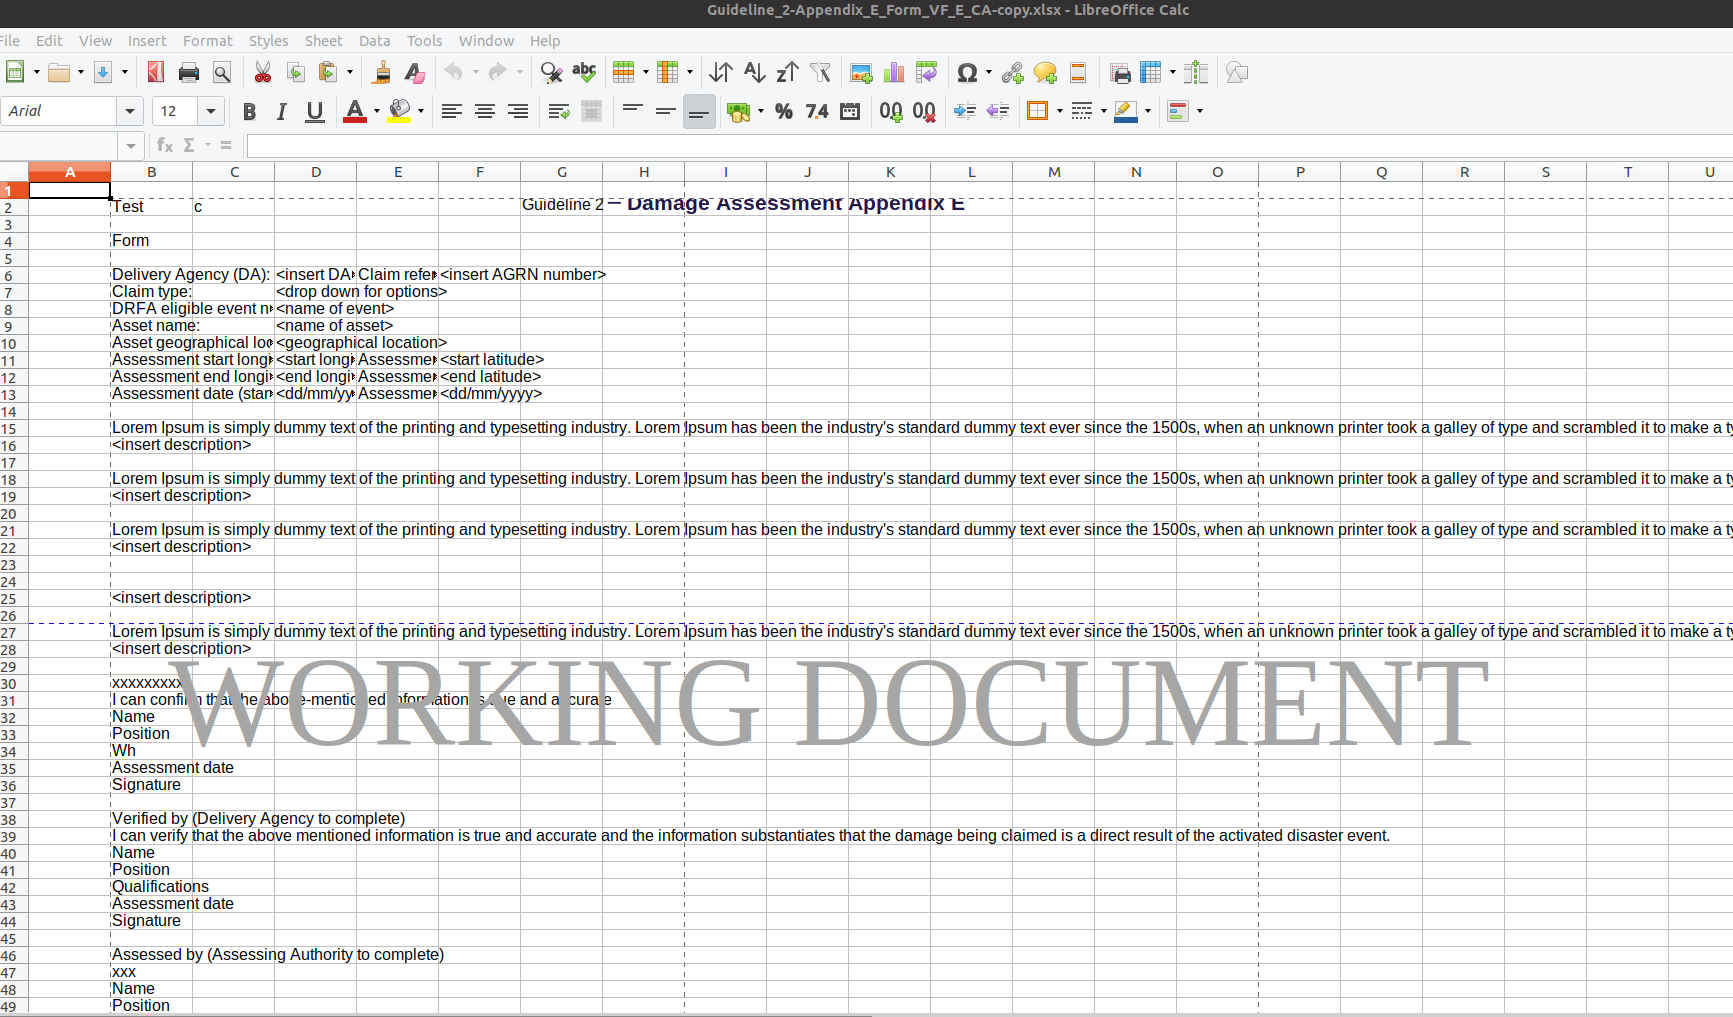Screen dimensions: 1733x1017
Task: Click the Sort icon
Action: [721, 72]
